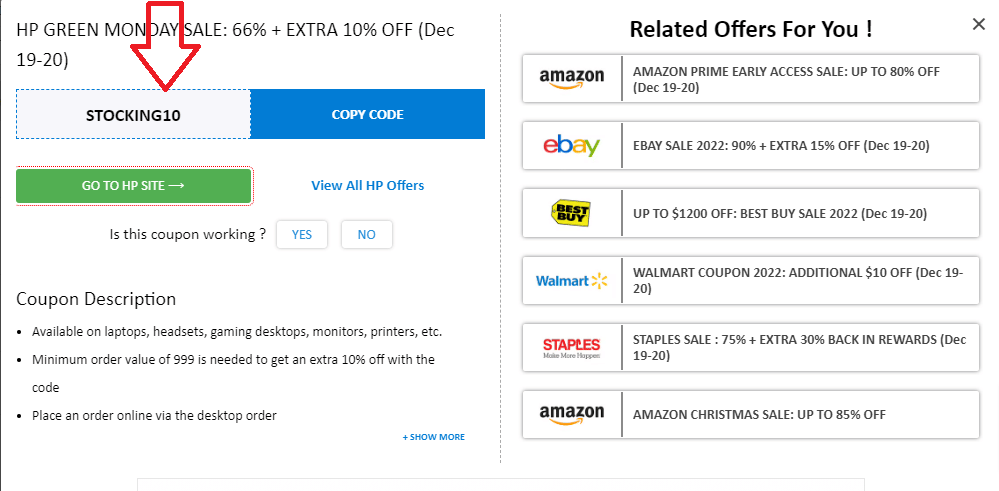
Task: Expand description with Show More
Action: coord(434,437)
